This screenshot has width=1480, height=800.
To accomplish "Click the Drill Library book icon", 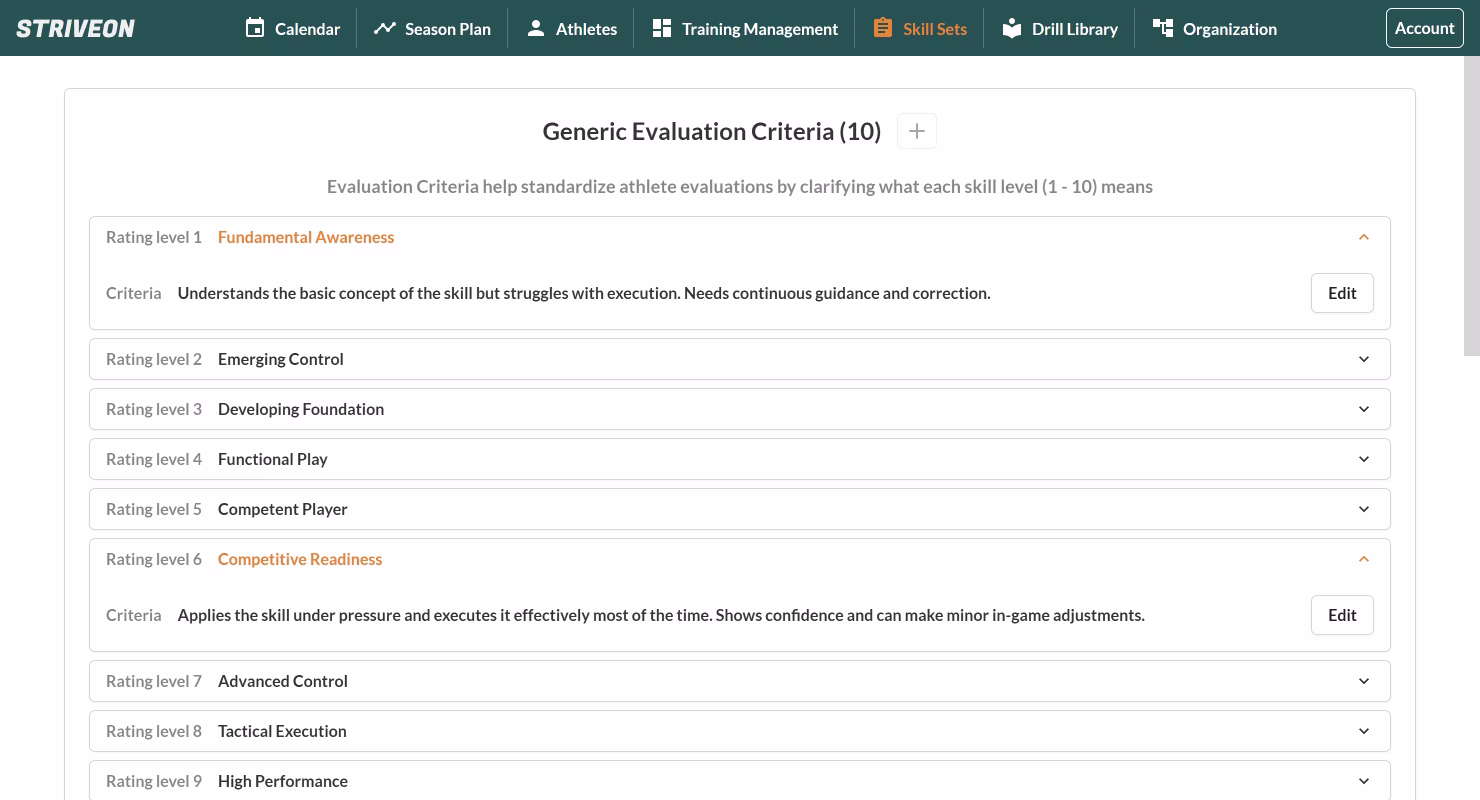I will click(x=1012, y=28).
